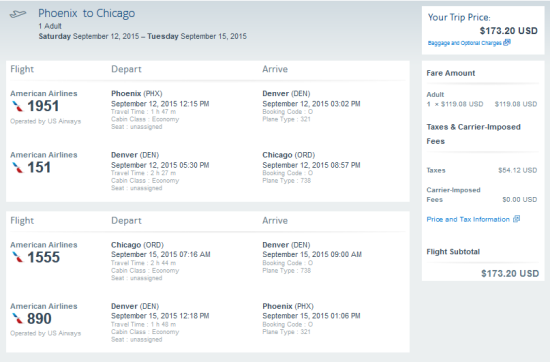The width and height of the screenshot is (550, 362).
Task: Click flight number 890
Action: click(40, 319)
